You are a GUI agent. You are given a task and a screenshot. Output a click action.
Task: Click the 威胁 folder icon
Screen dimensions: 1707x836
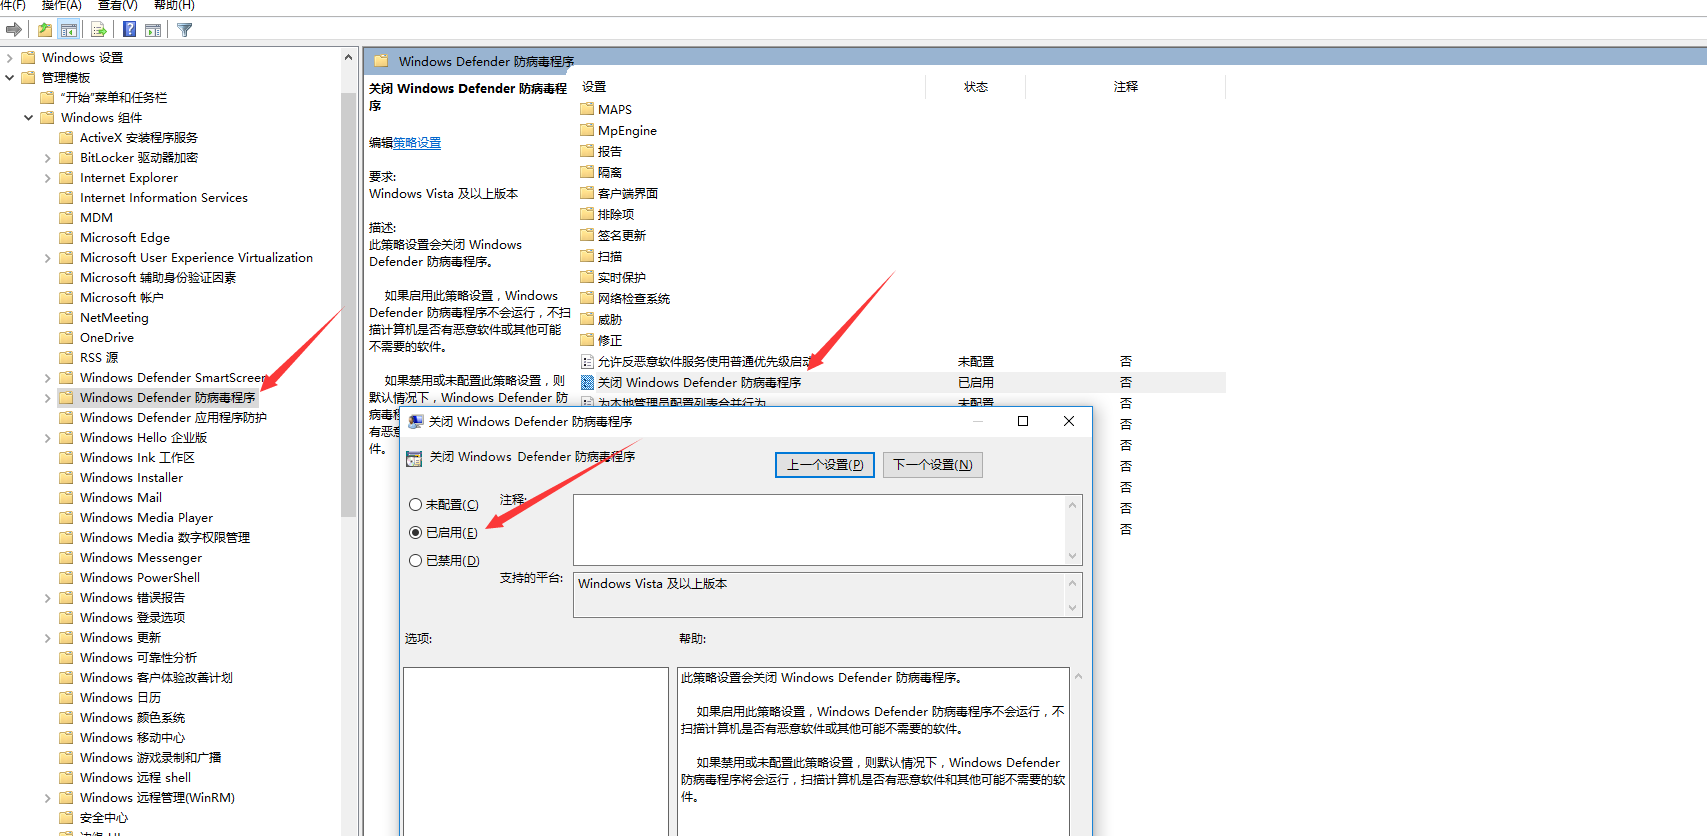[x=588, y=319]
